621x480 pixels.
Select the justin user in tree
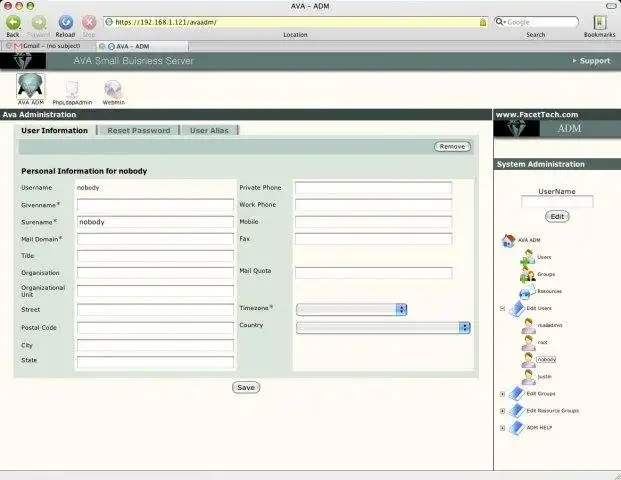(x=545, y=377)
